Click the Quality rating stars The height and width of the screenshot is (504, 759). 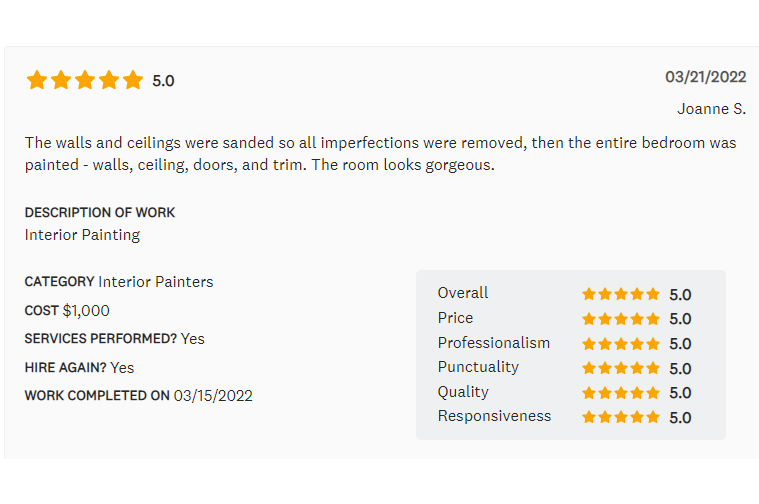(x=621, y=393)
